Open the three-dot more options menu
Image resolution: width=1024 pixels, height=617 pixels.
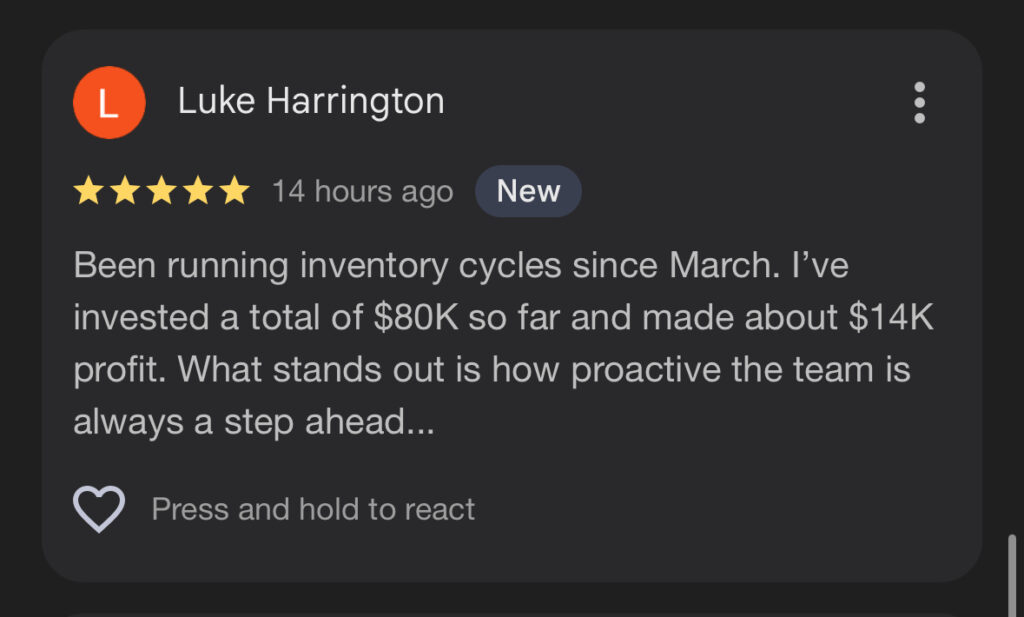[x=919, y=102]
